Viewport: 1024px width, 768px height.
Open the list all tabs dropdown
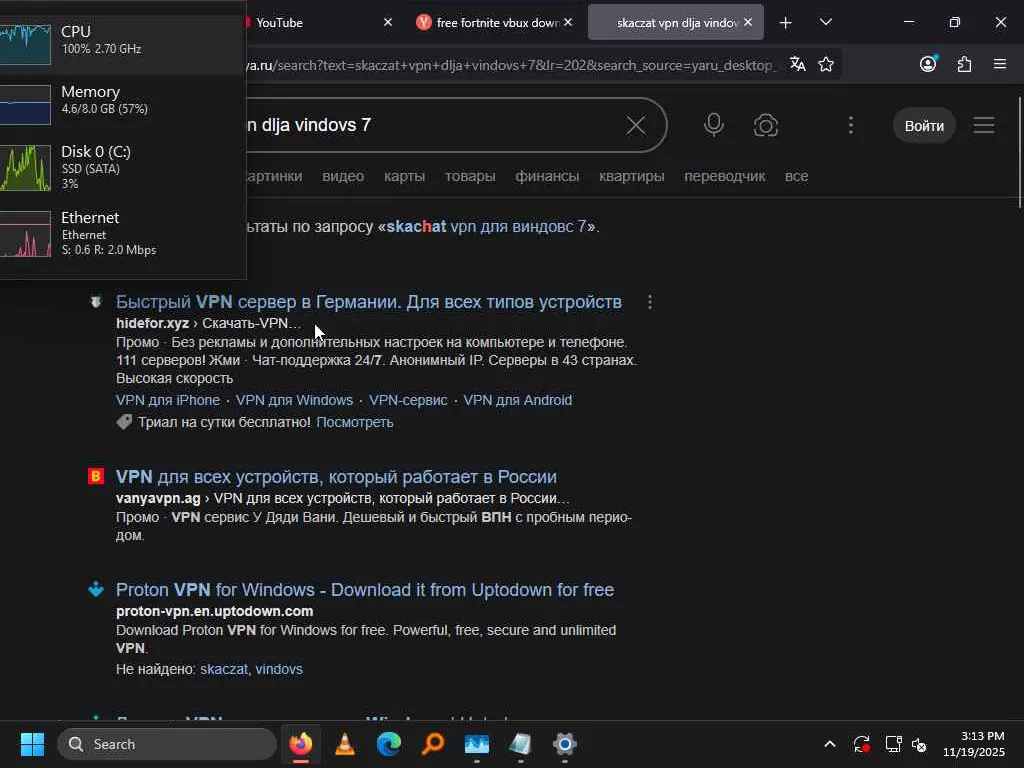pos(825,22)
